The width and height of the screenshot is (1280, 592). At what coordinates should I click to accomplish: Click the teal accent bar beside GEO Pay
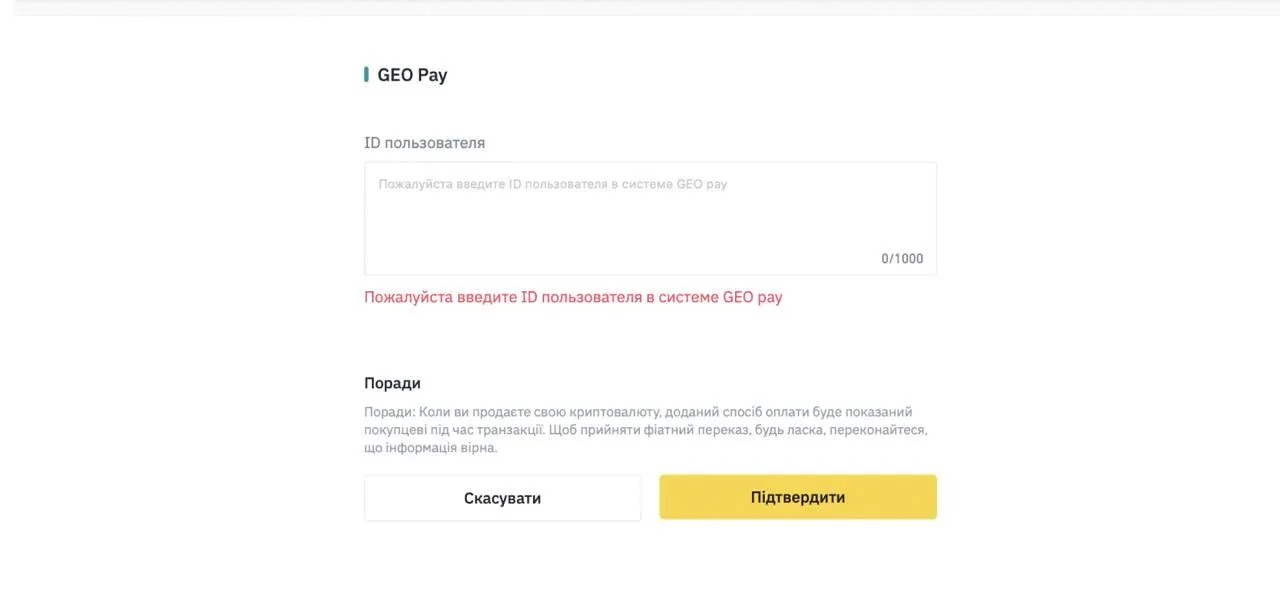pos(366,75)
